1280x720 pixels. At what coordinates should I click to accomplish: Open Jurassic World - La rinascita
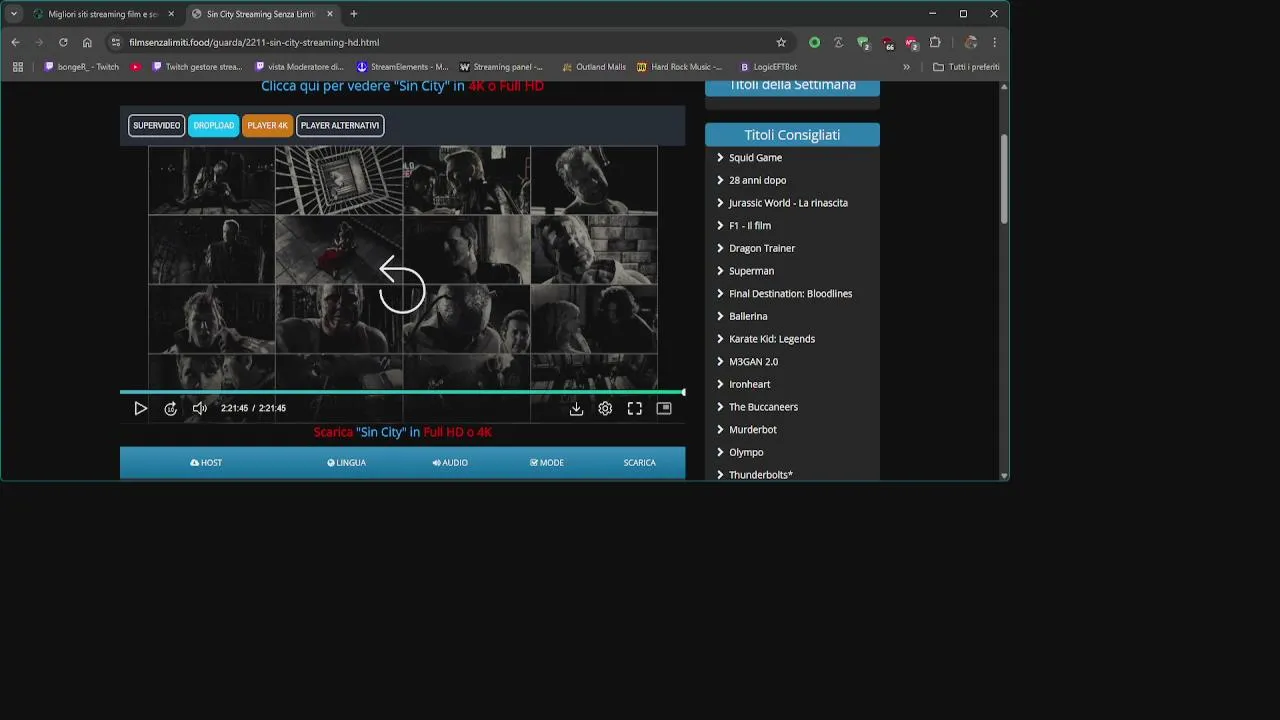(x=788, y=203)
